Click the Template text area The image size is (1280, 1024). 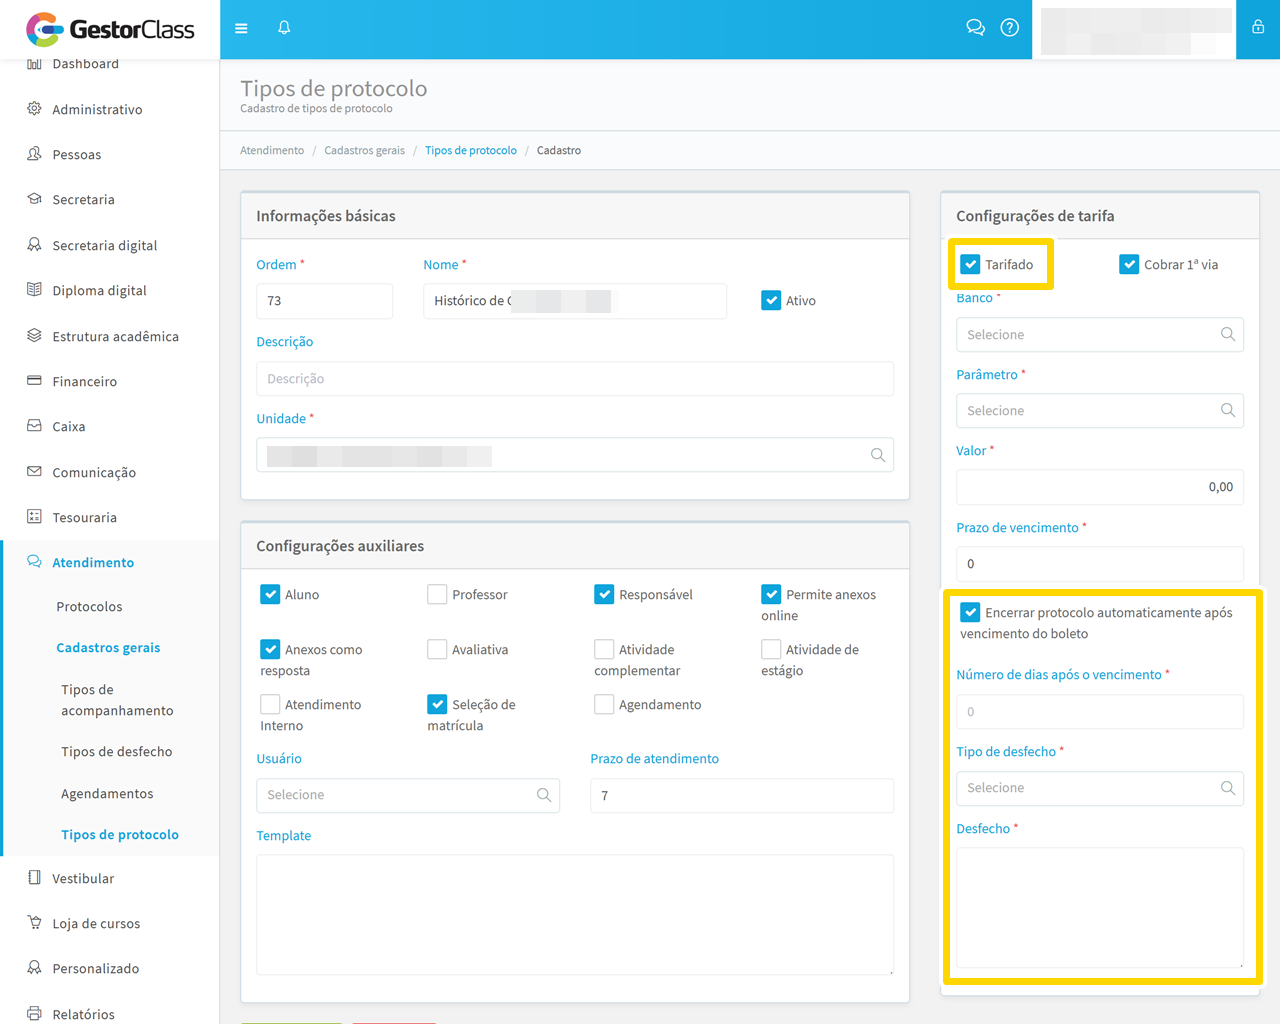(x=574, y=914)
